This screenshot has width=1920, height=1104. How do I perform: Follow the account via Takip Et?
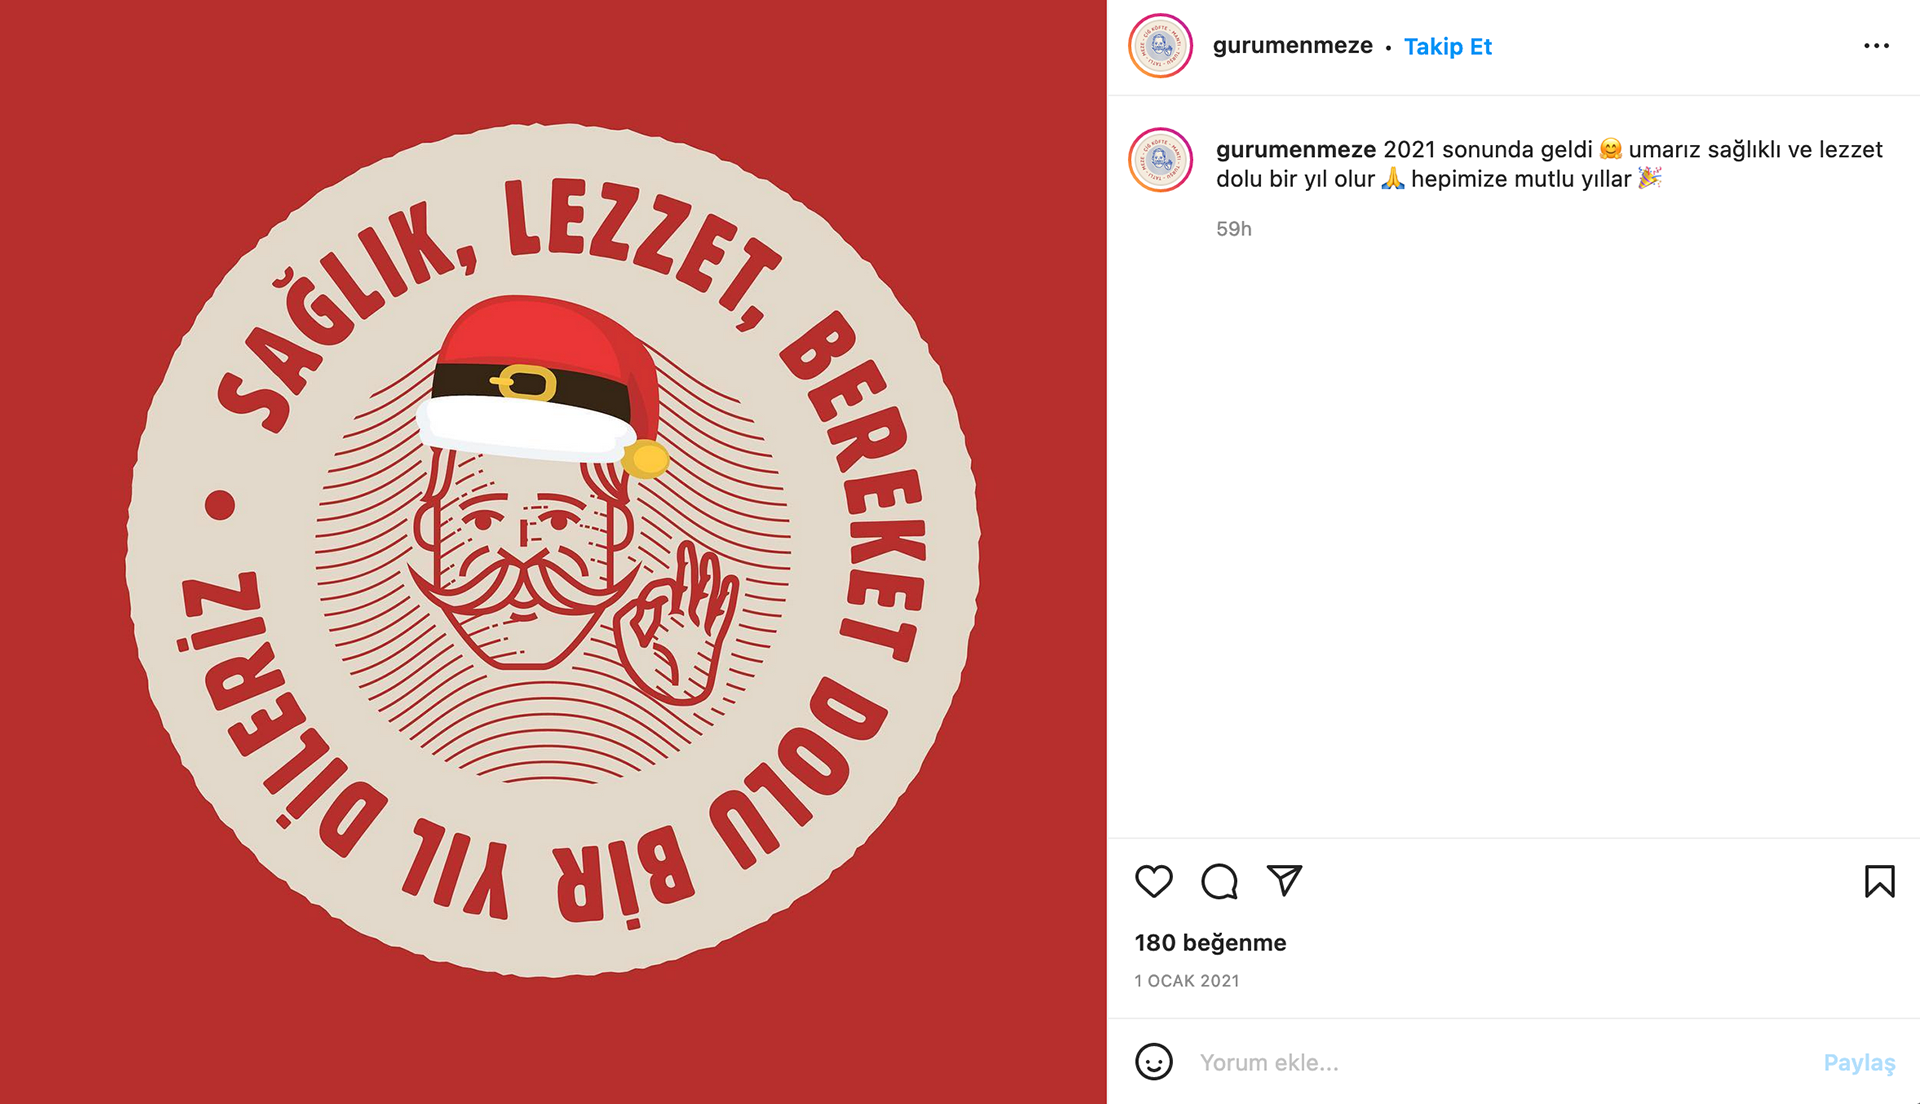tap(1447, 47)
